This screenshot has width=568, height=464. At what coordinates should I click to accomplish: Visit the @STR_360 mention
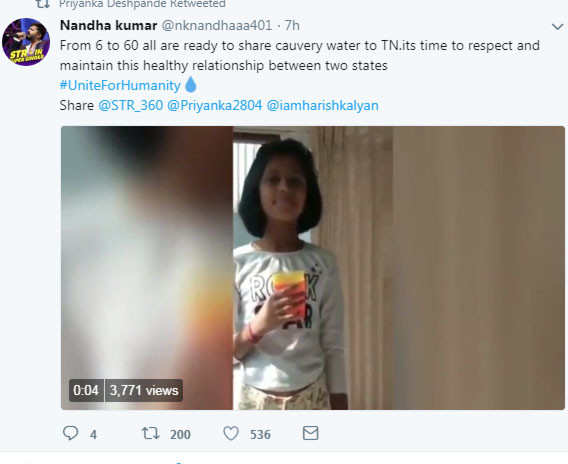click(x=130, y=105)
